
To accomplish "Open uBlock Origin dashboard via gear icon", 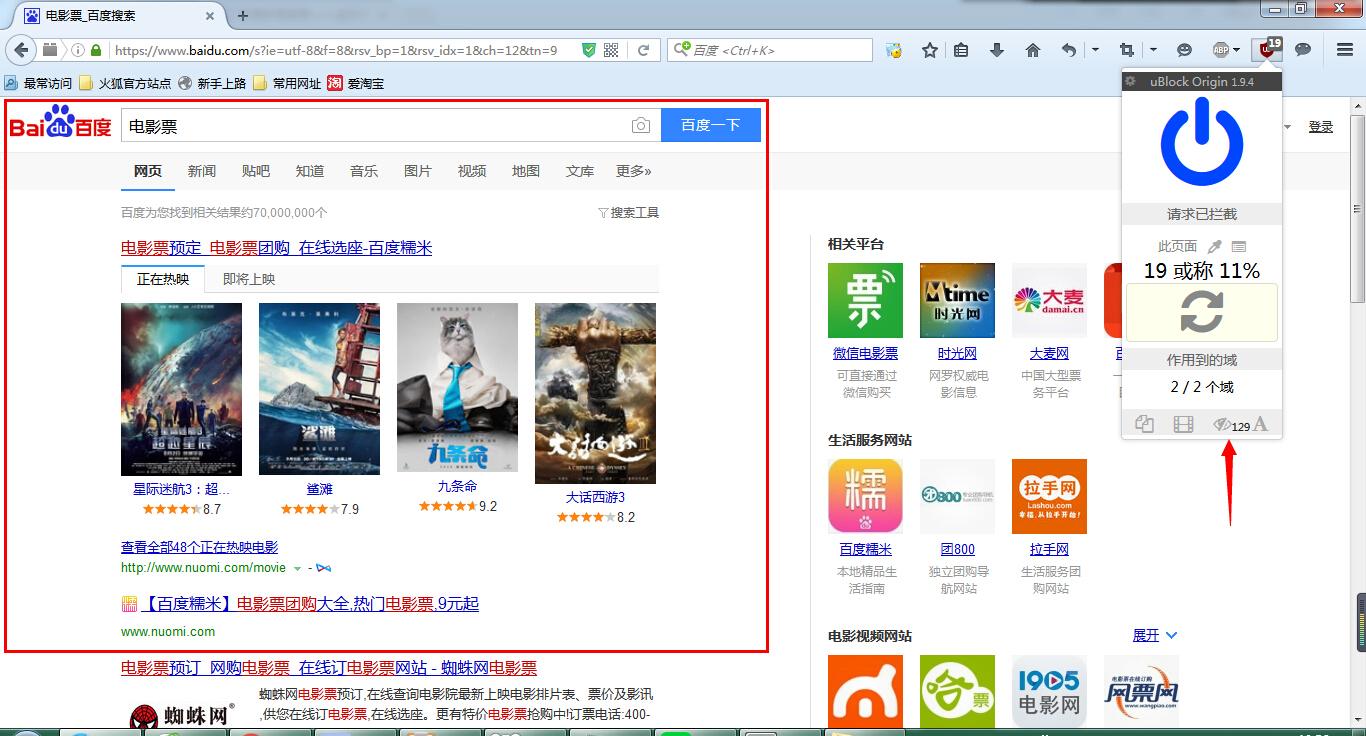I will pos(1131,82).
